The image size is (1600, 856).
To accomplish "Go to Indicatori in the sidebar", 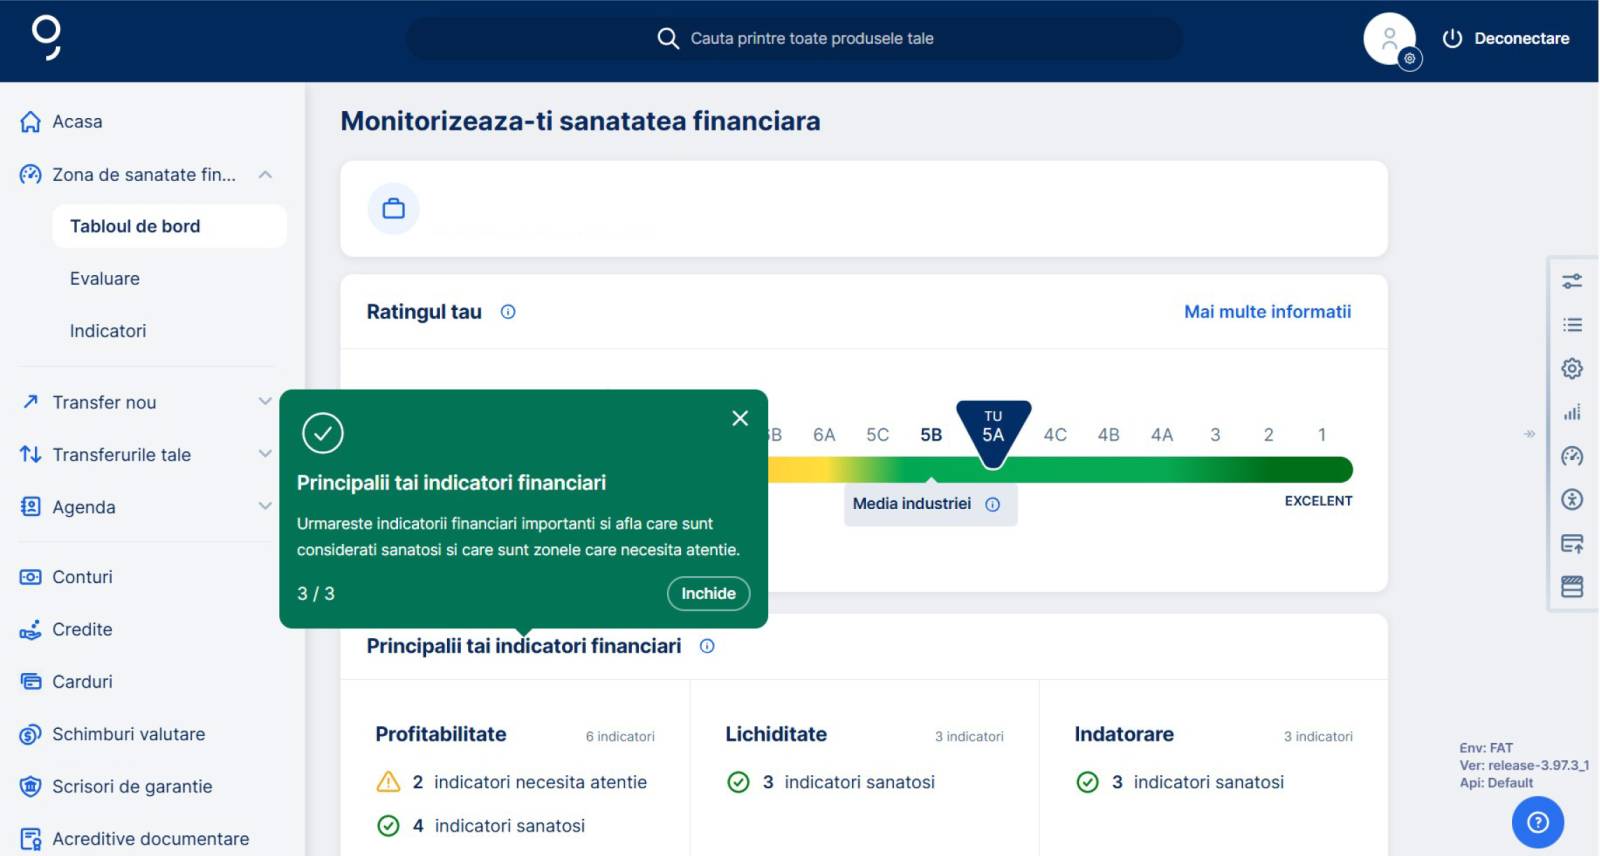I will click(108, 331).
